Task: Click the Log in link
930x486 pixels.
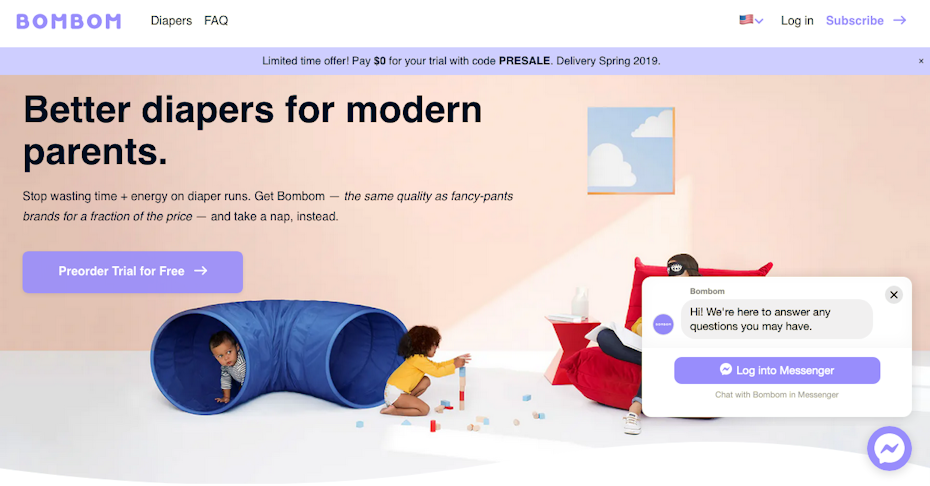Action: point(797,21)
